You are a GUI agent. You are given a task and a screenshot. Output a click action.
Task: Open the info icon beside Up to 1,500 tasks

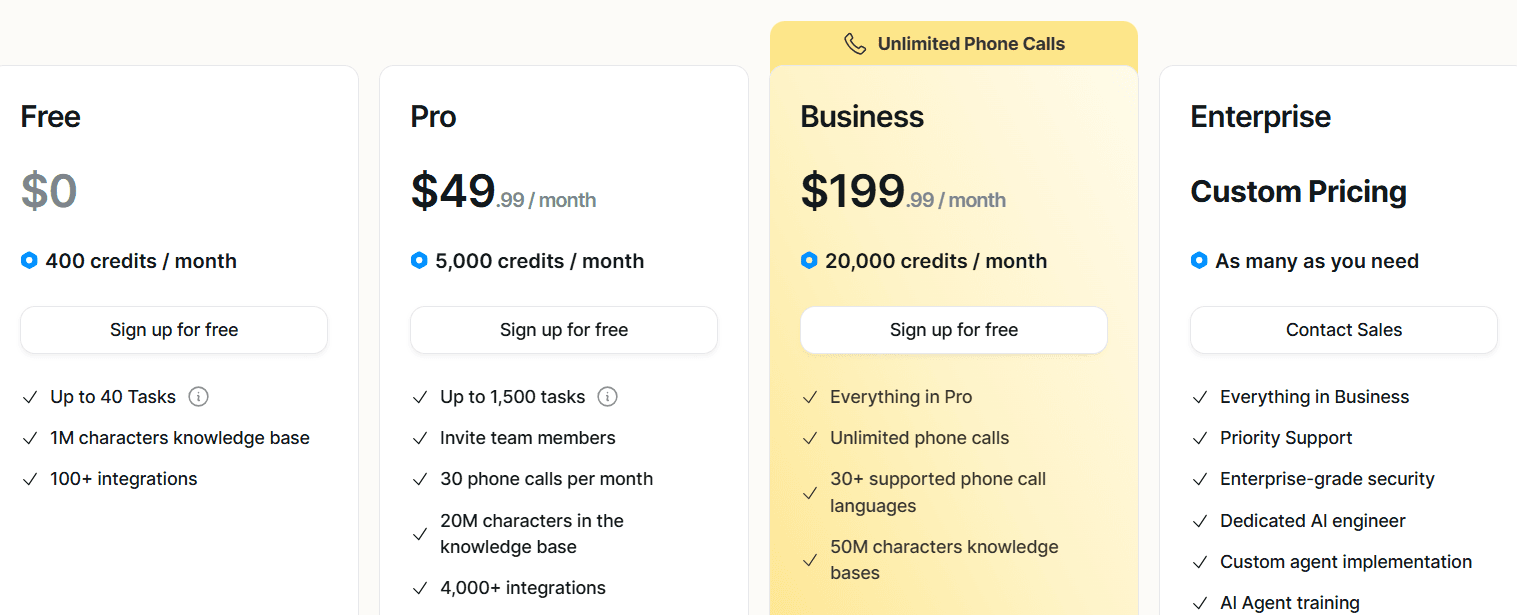coord(608,396)
